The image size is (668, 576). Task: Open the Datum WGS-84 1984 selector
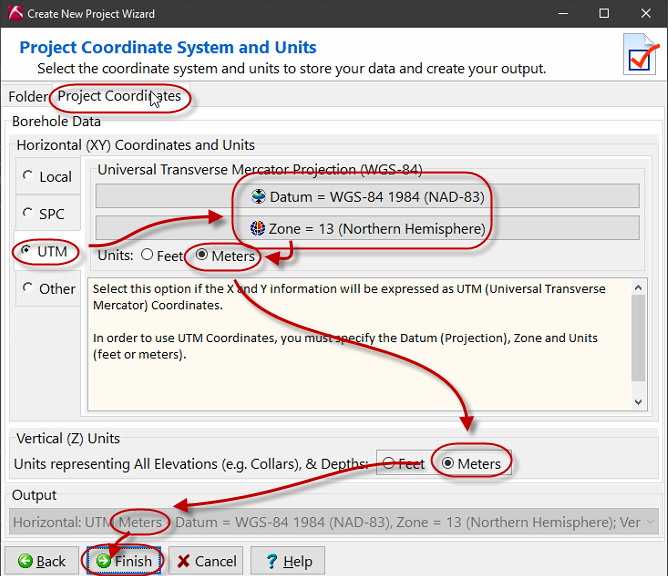point(367,197)
